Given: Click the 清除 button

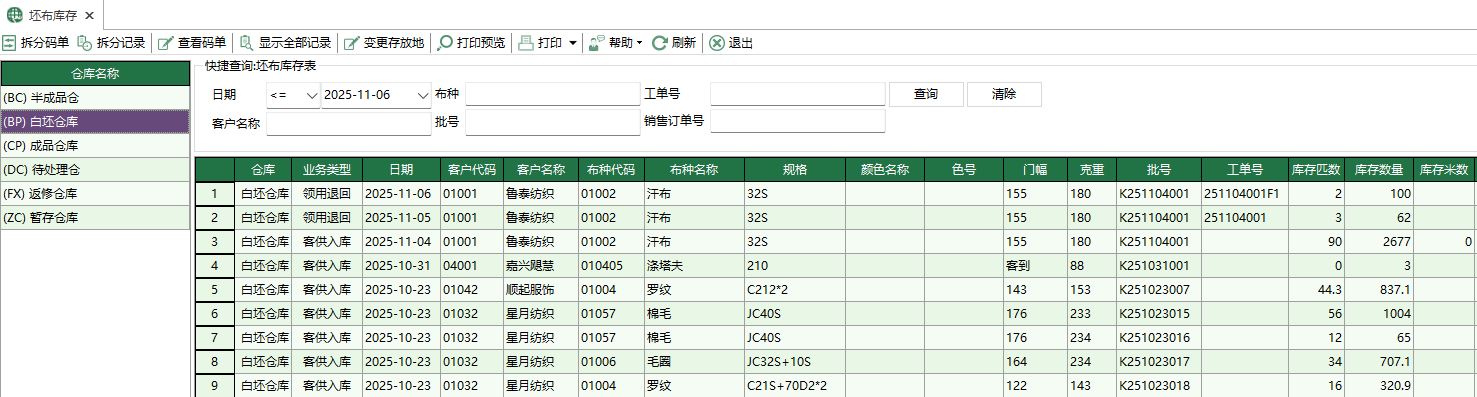Looking at the screenshot, I should 1004,94.
